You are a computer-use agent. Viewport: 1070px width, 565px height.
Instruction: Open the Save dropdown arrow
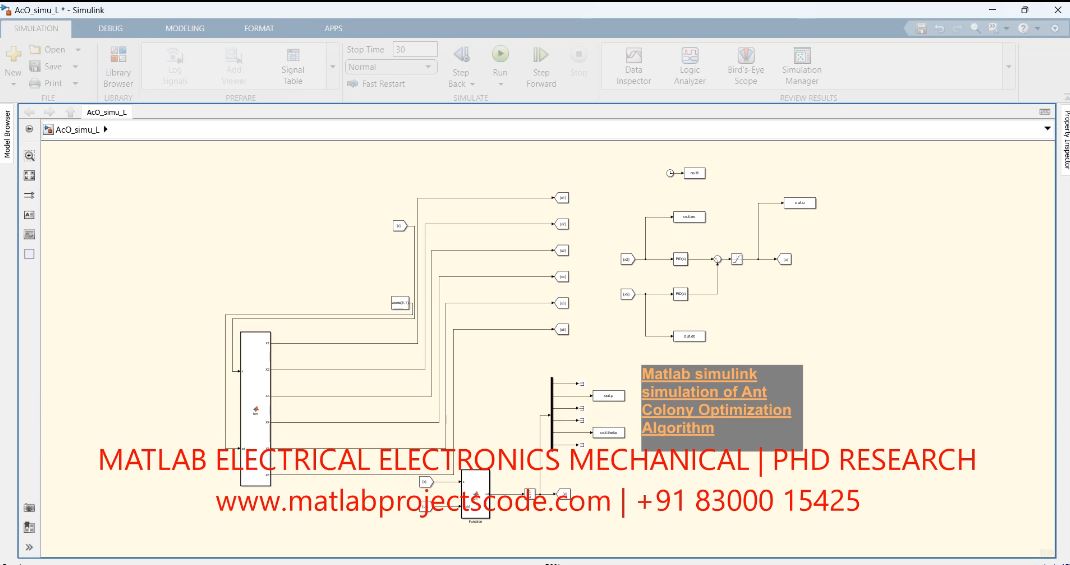click(x=77, y=67)
